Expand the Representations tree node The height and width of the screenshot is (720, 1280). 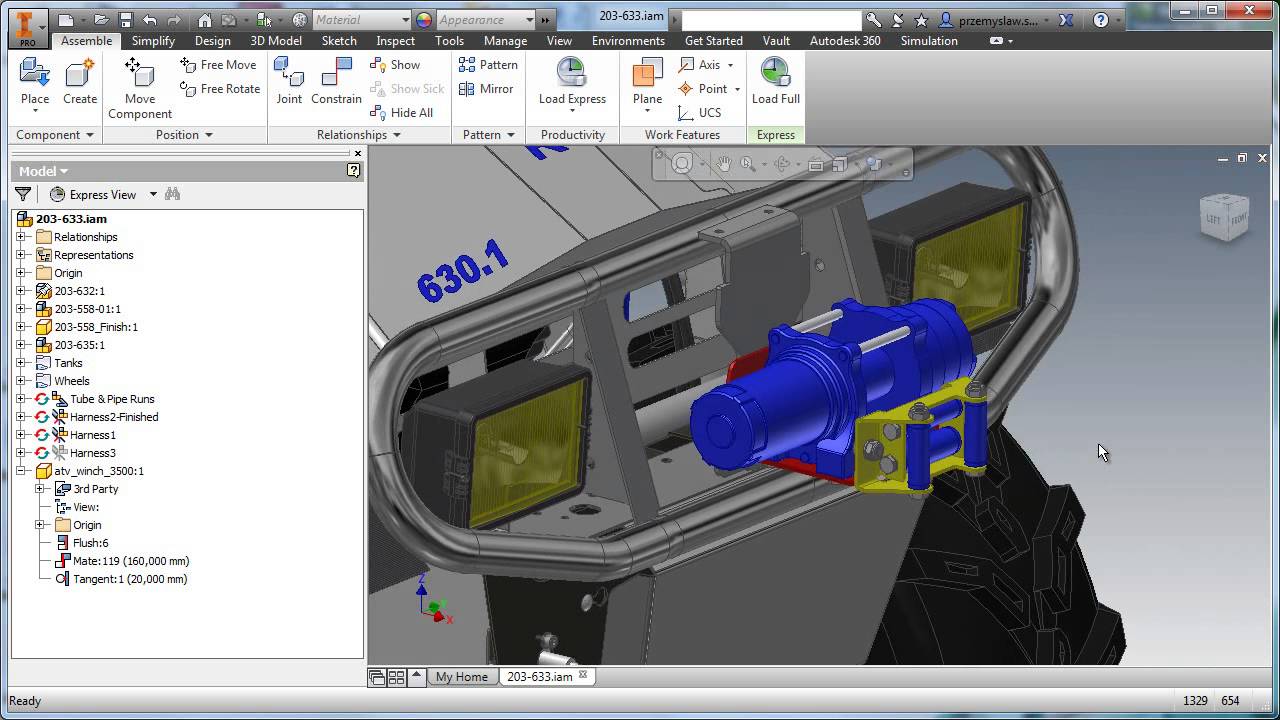tap(21, 255)
